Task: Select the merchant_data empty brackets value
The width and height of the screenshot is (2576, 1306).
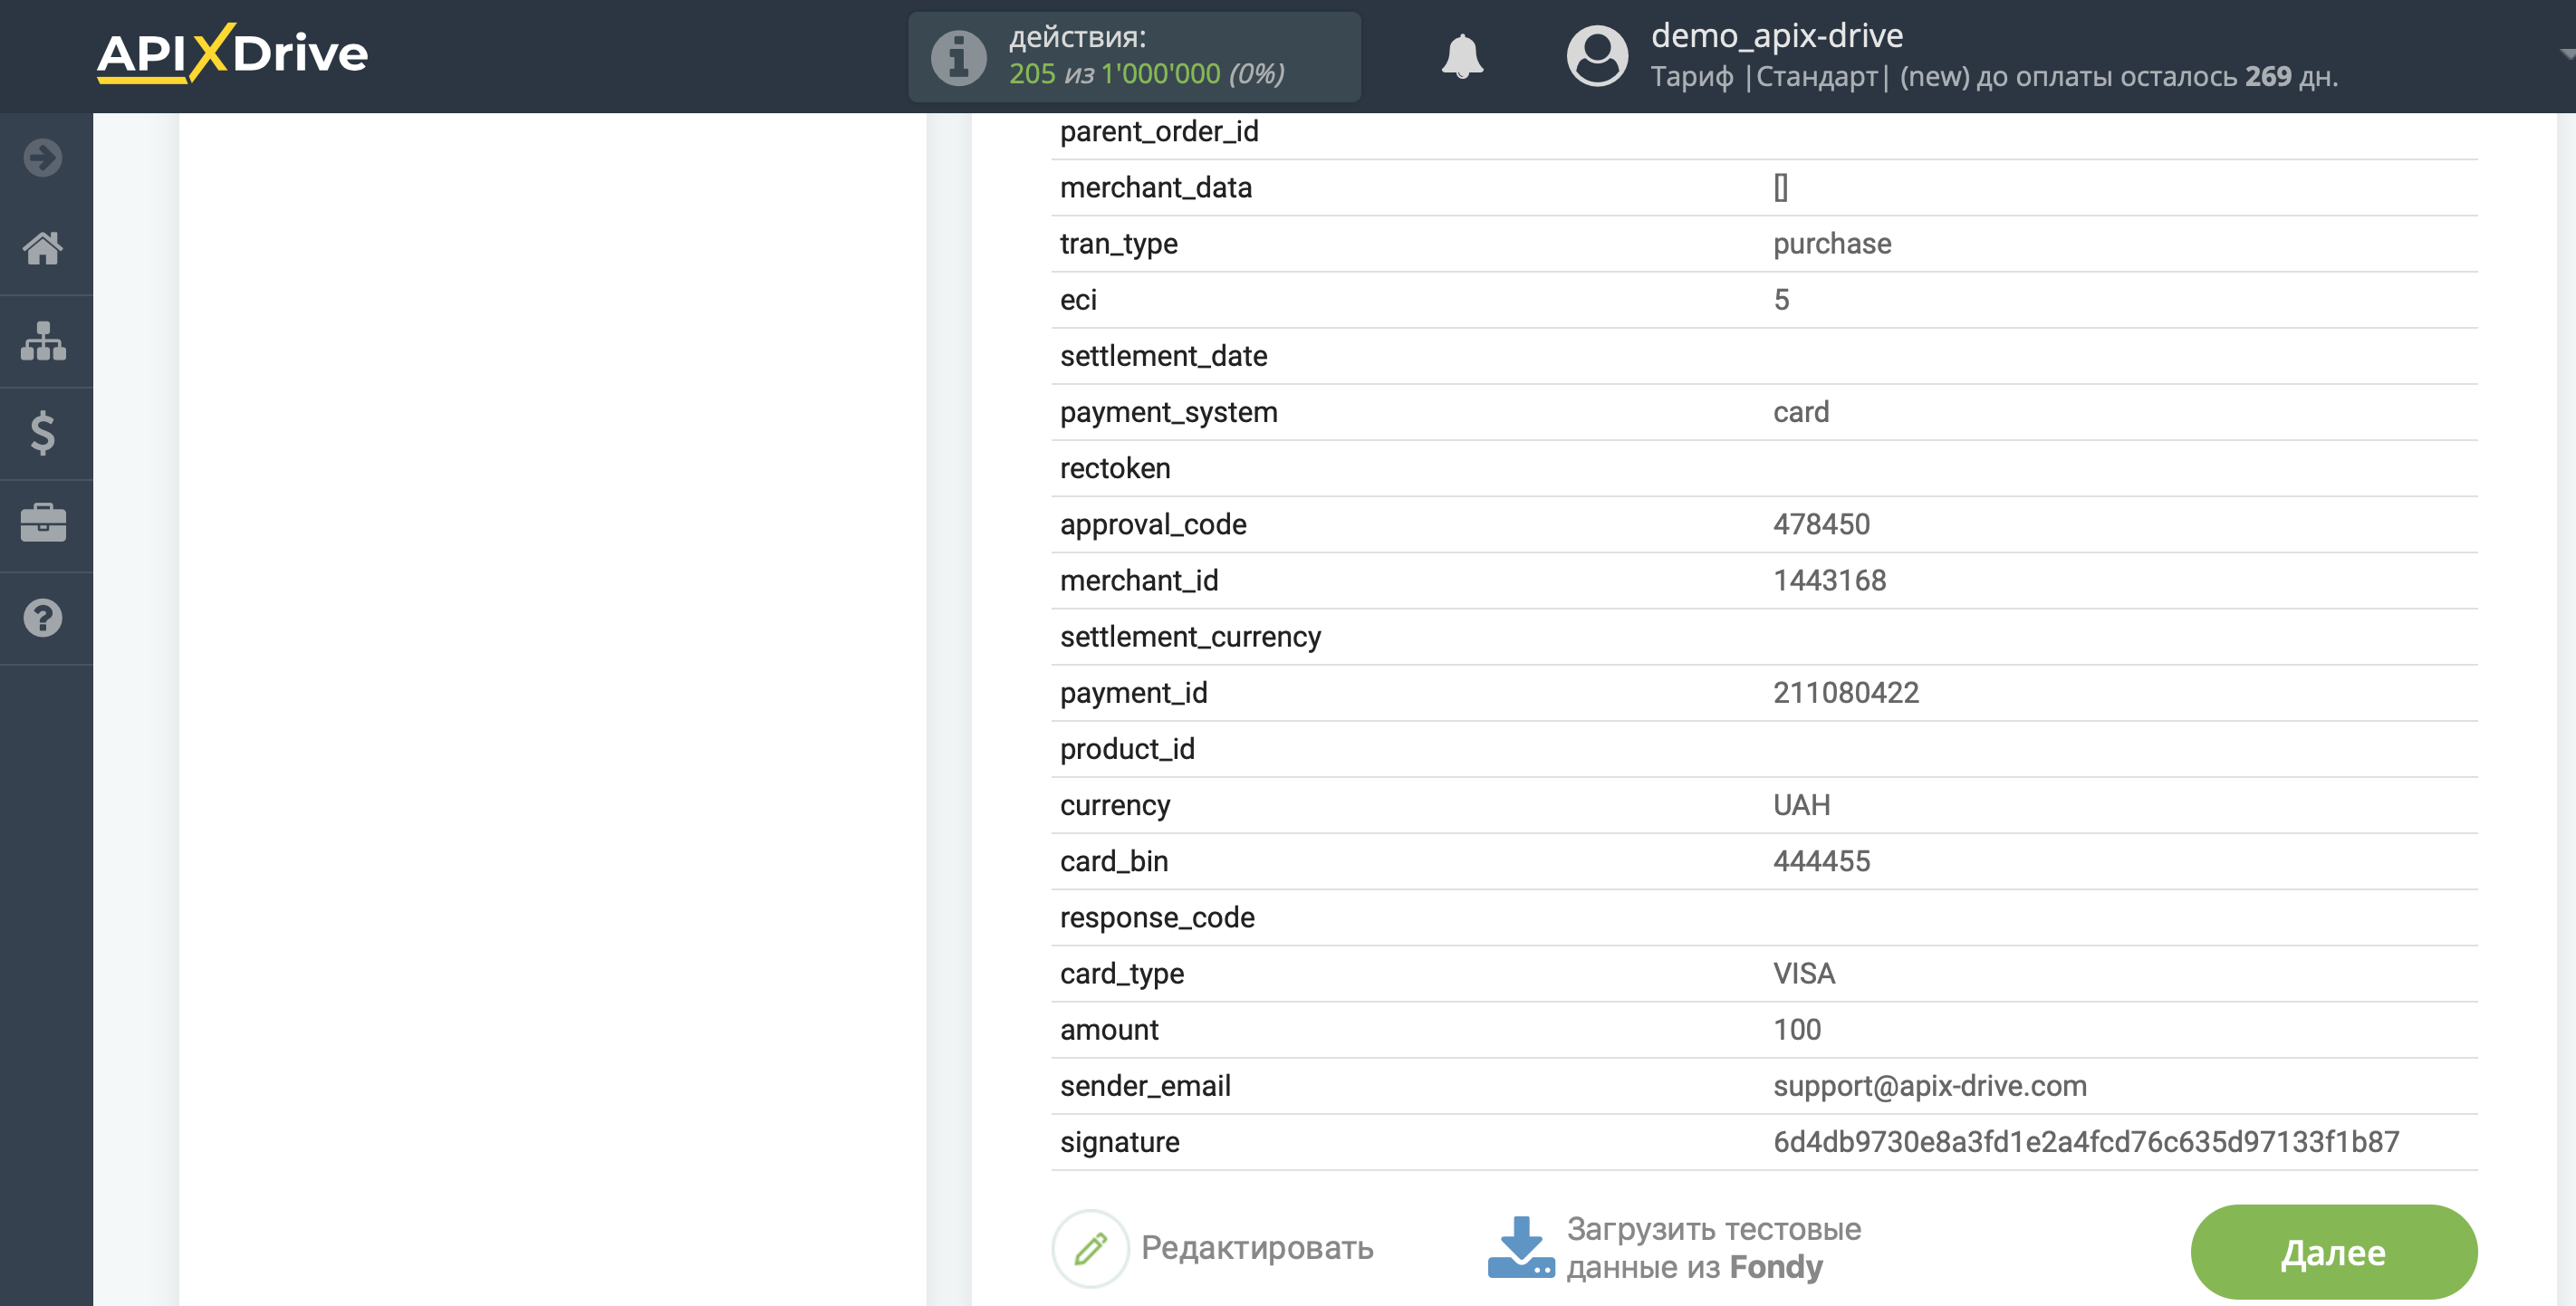Action: tap(1781, 188)
